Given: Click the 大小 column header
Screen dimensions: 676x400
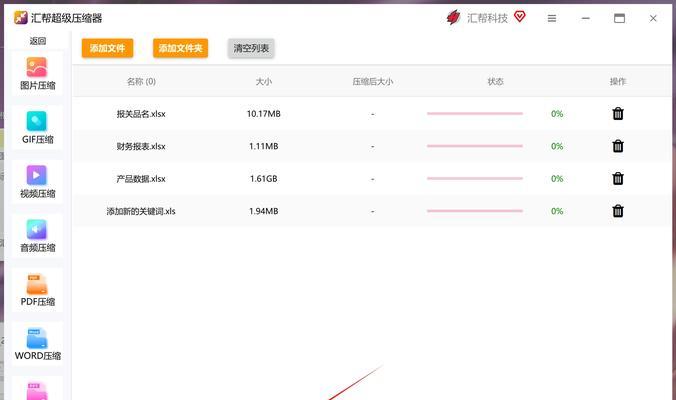Looking at the screenshot, I should pyautogui.click(x=263, y=81).
